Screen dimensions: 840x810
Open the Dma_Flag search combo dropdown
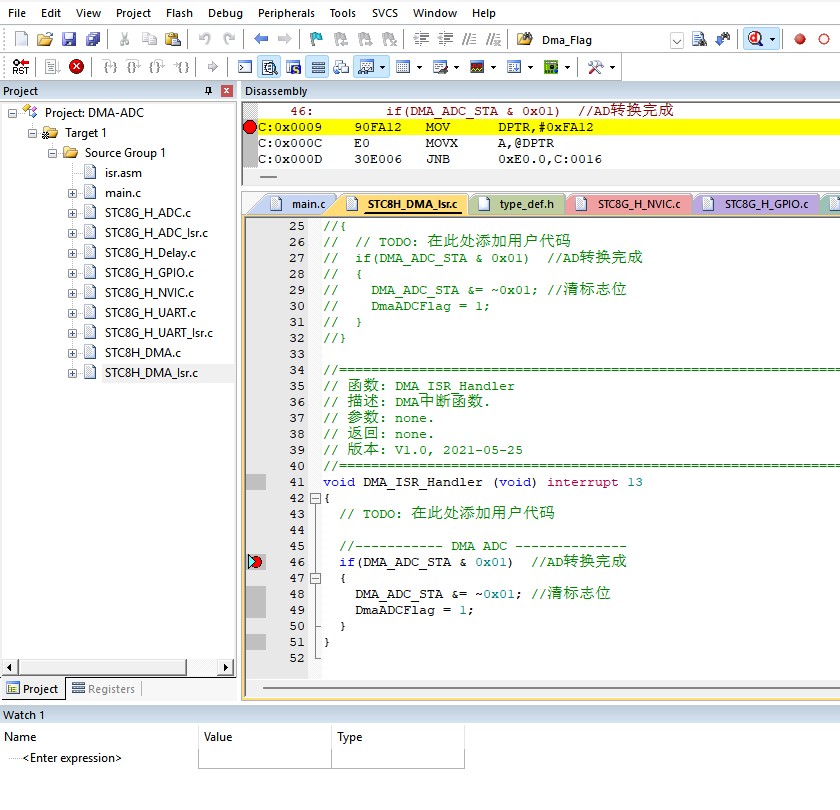click(677, 40)
